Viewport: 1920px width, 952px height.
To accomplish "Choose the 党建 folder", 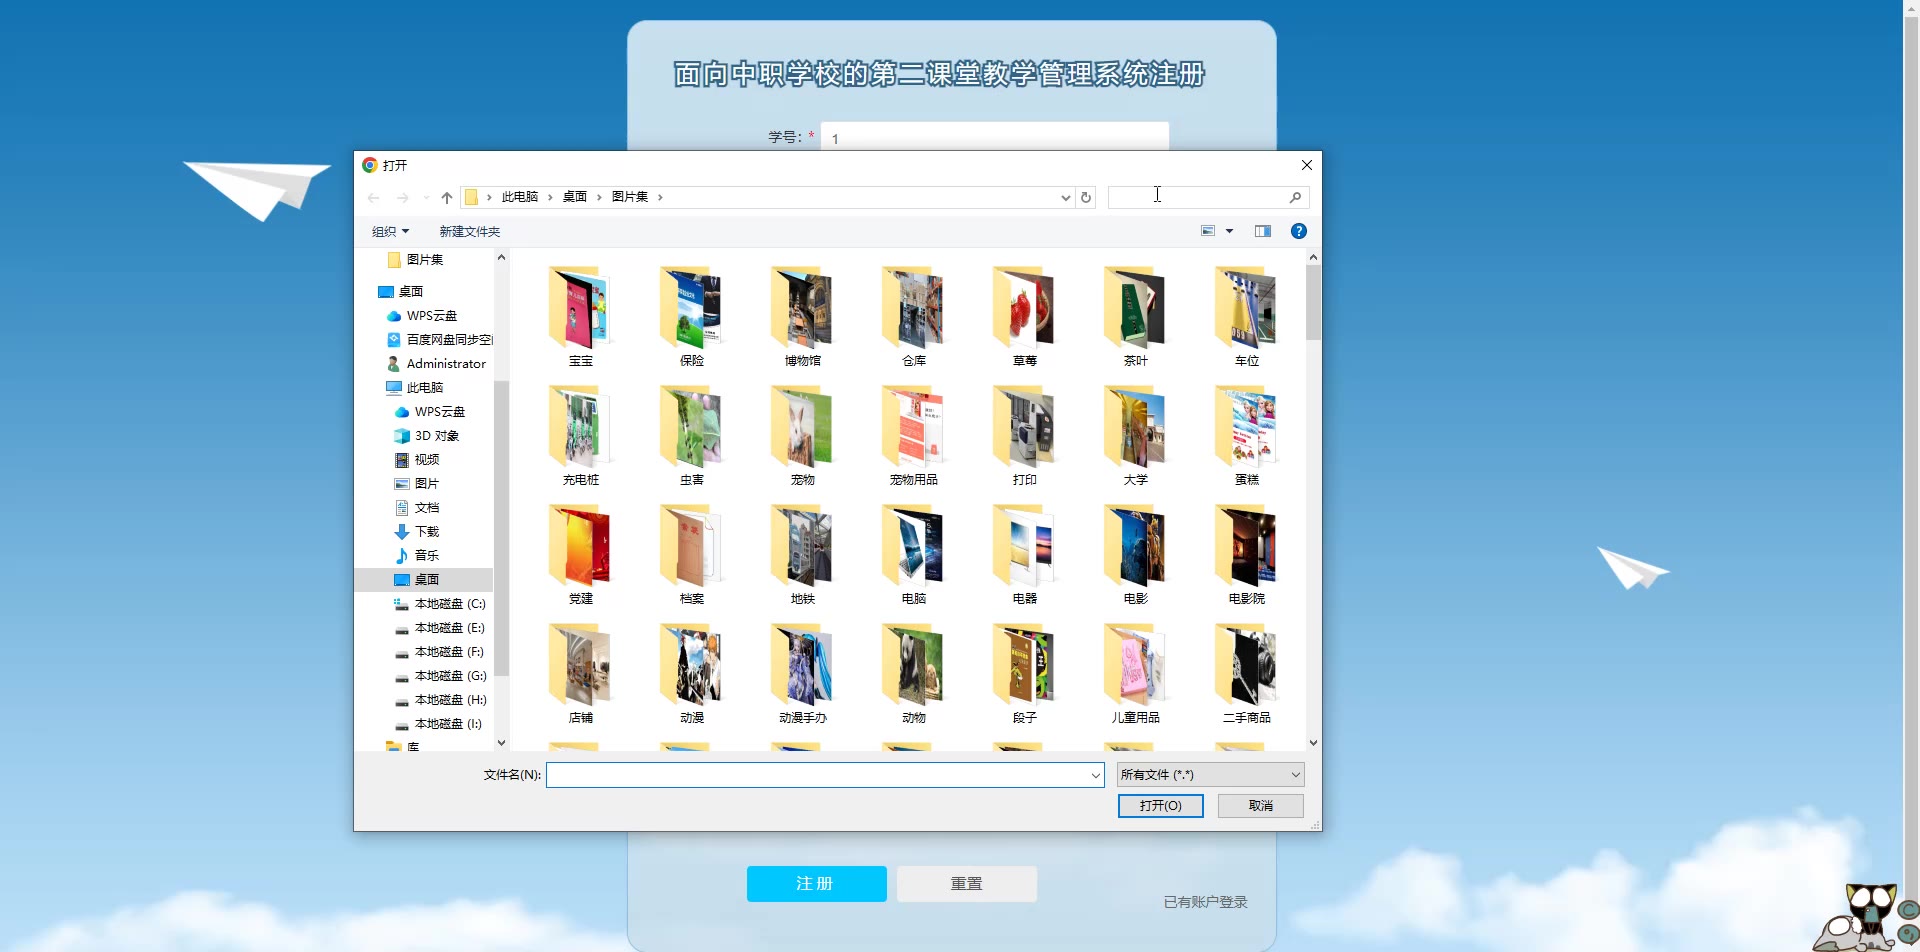I will [581, 555].
